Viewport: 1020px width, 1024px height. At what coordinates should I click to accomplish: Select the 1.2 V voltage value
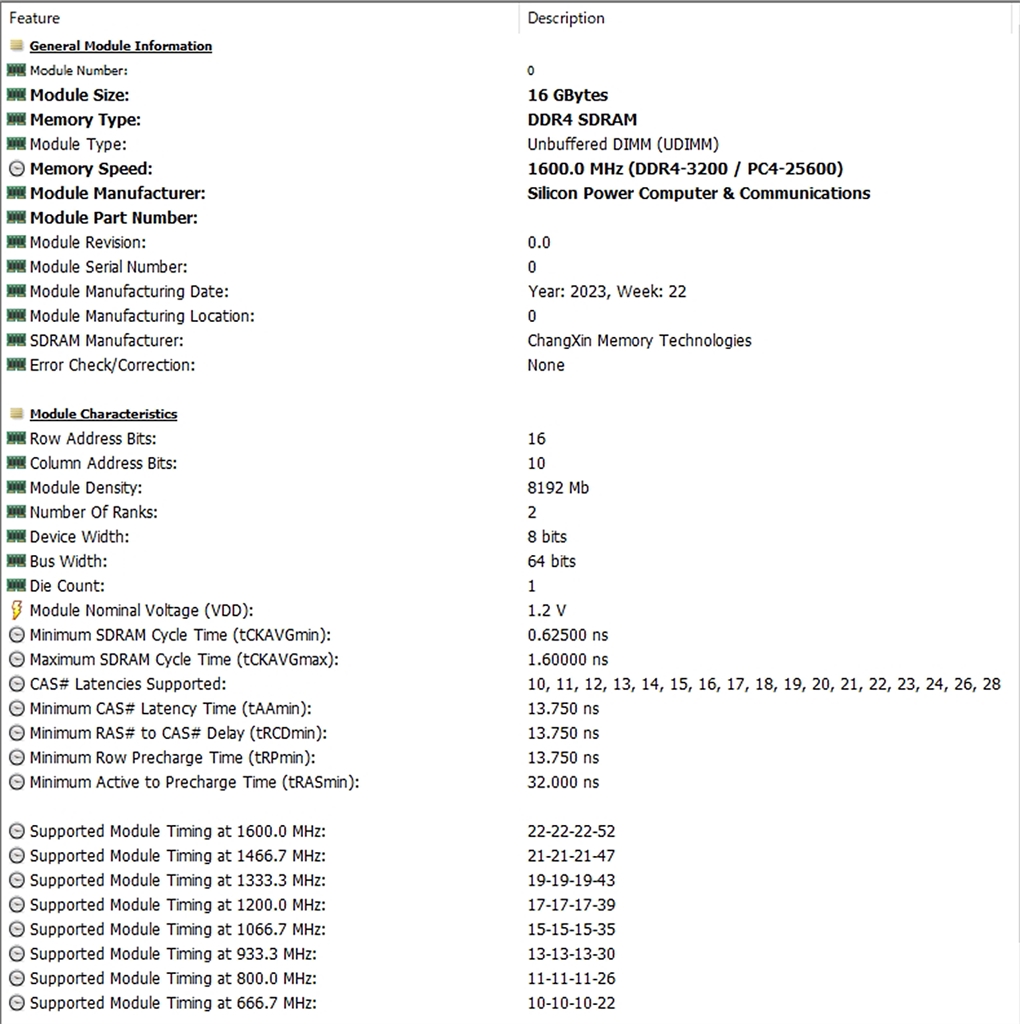point(547,611)
